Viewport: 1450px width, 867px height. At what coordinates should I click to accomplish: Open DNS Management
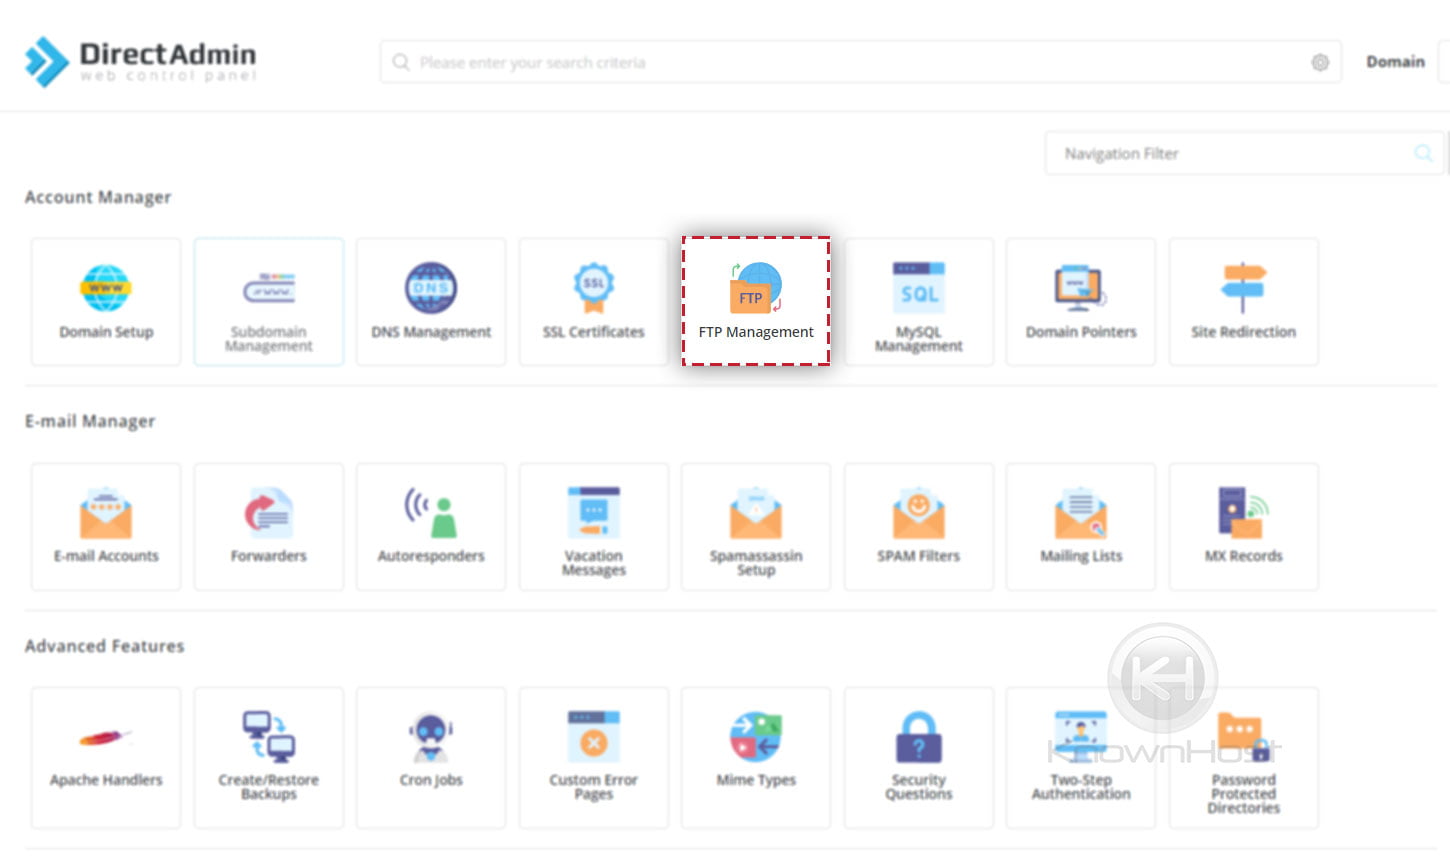pos(431,300)
